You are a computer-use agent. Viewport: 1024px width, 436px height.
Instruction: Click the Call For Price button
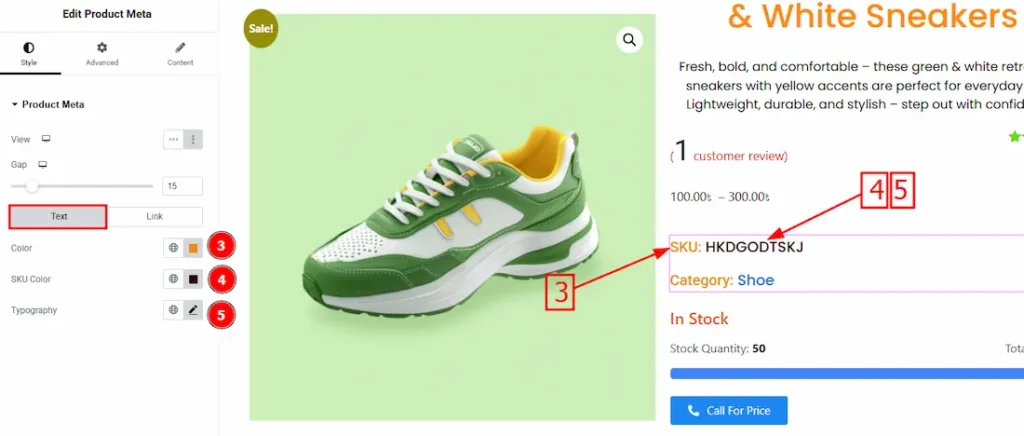(x=728, y=411)
